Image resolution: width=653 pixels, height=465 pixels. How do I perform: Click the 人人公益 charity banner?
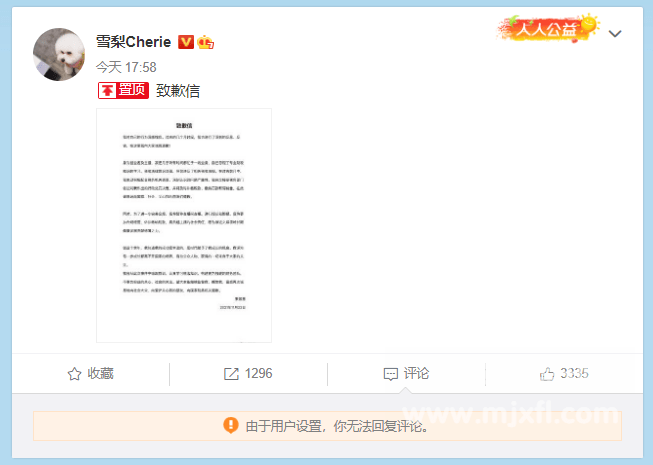548,28
